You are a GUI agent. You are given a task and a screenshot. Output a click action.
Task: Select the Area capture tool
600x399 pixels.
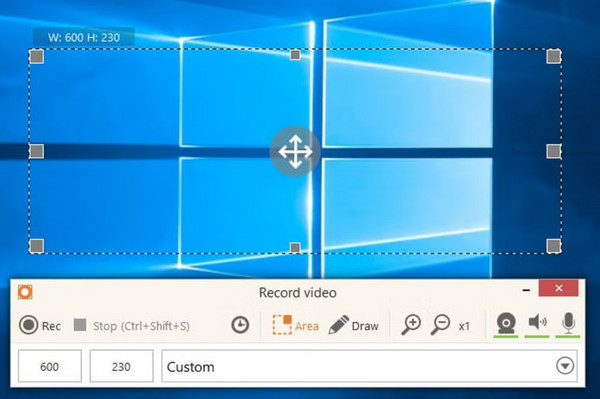tap(295, 325)
